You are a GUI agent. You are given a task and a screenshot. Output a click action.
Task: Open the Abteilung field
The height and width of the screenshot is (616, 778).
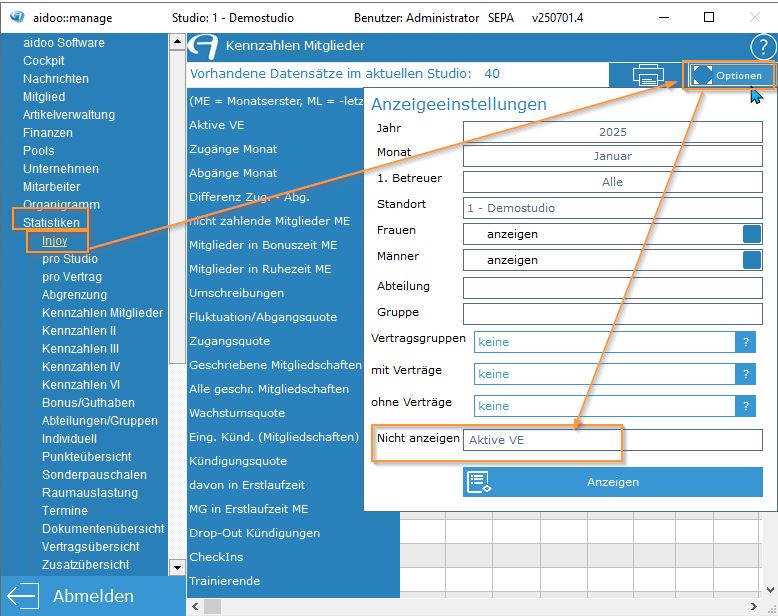coord(613,288)
